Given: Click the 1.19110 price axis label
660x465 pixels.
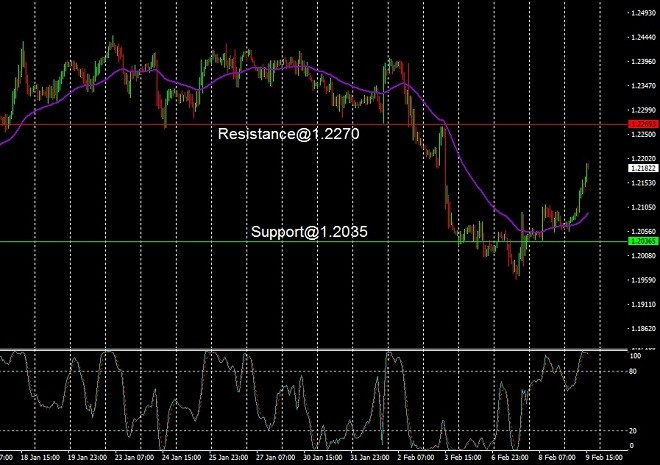Looking at the screenshot, I should pyautogui.click(x=644, y=304).
